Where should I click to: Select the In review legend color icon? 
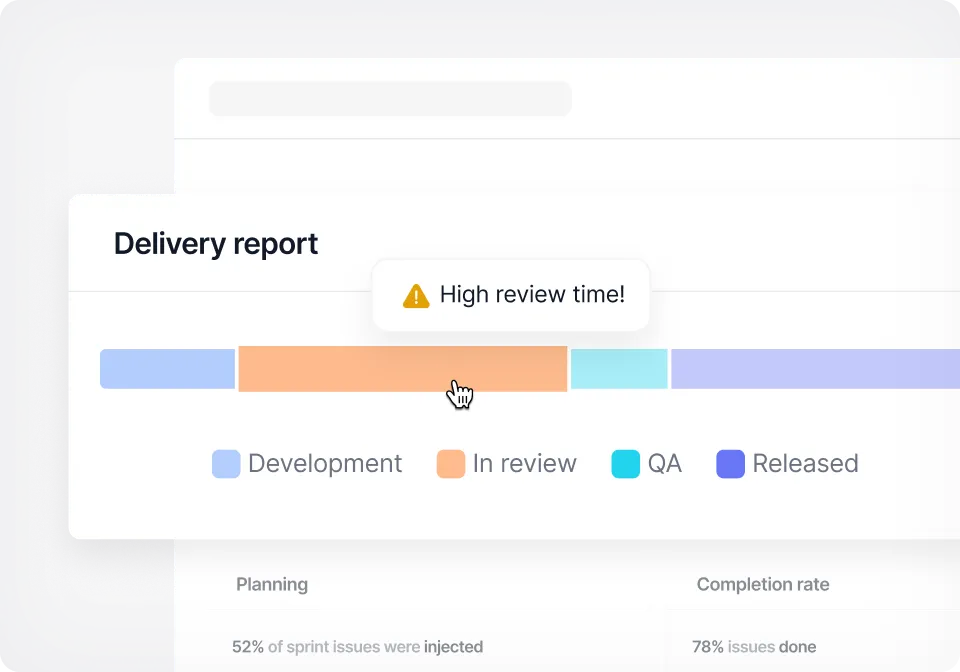(450, 463)
